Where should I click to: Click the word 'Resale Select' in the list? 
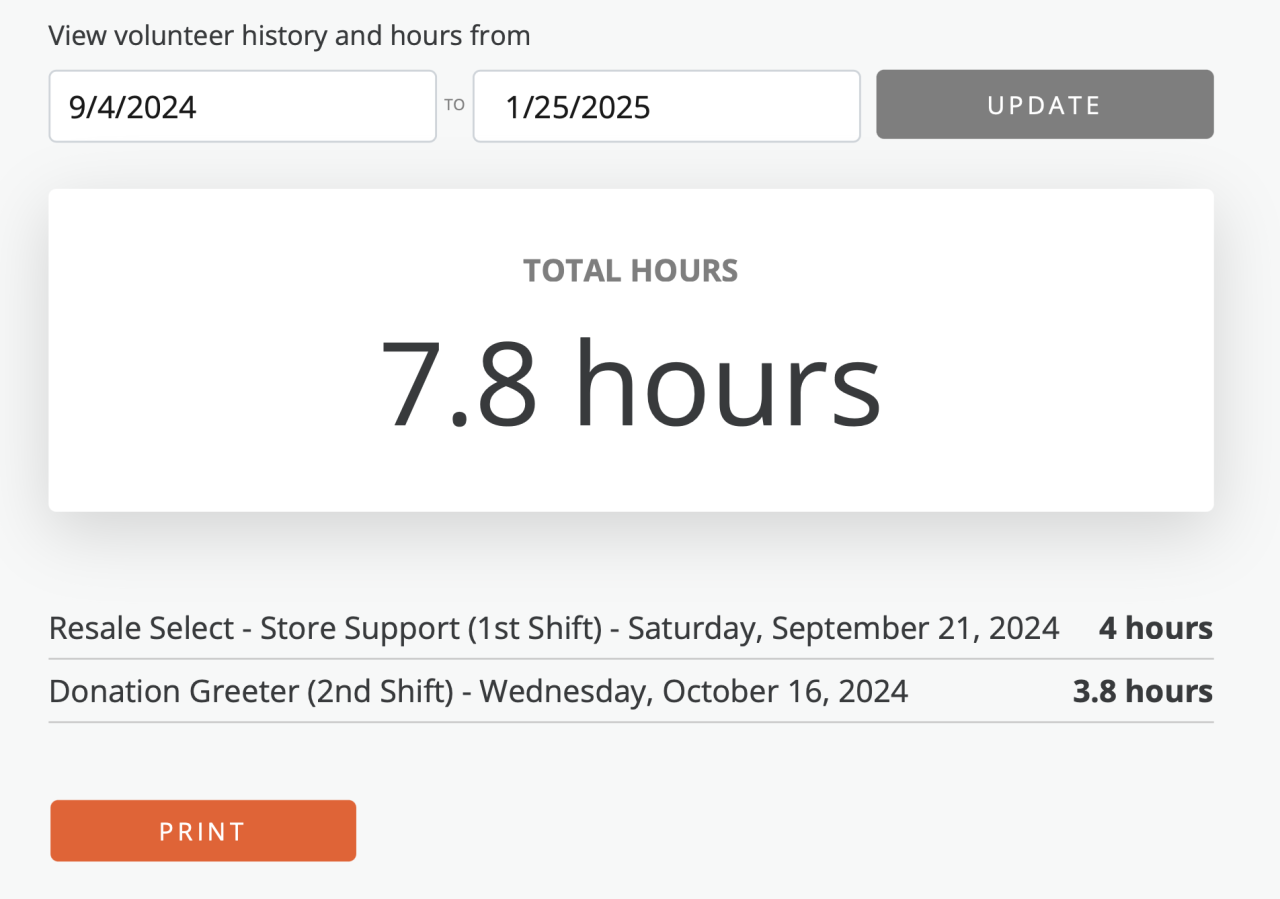(x=140, y=628)
